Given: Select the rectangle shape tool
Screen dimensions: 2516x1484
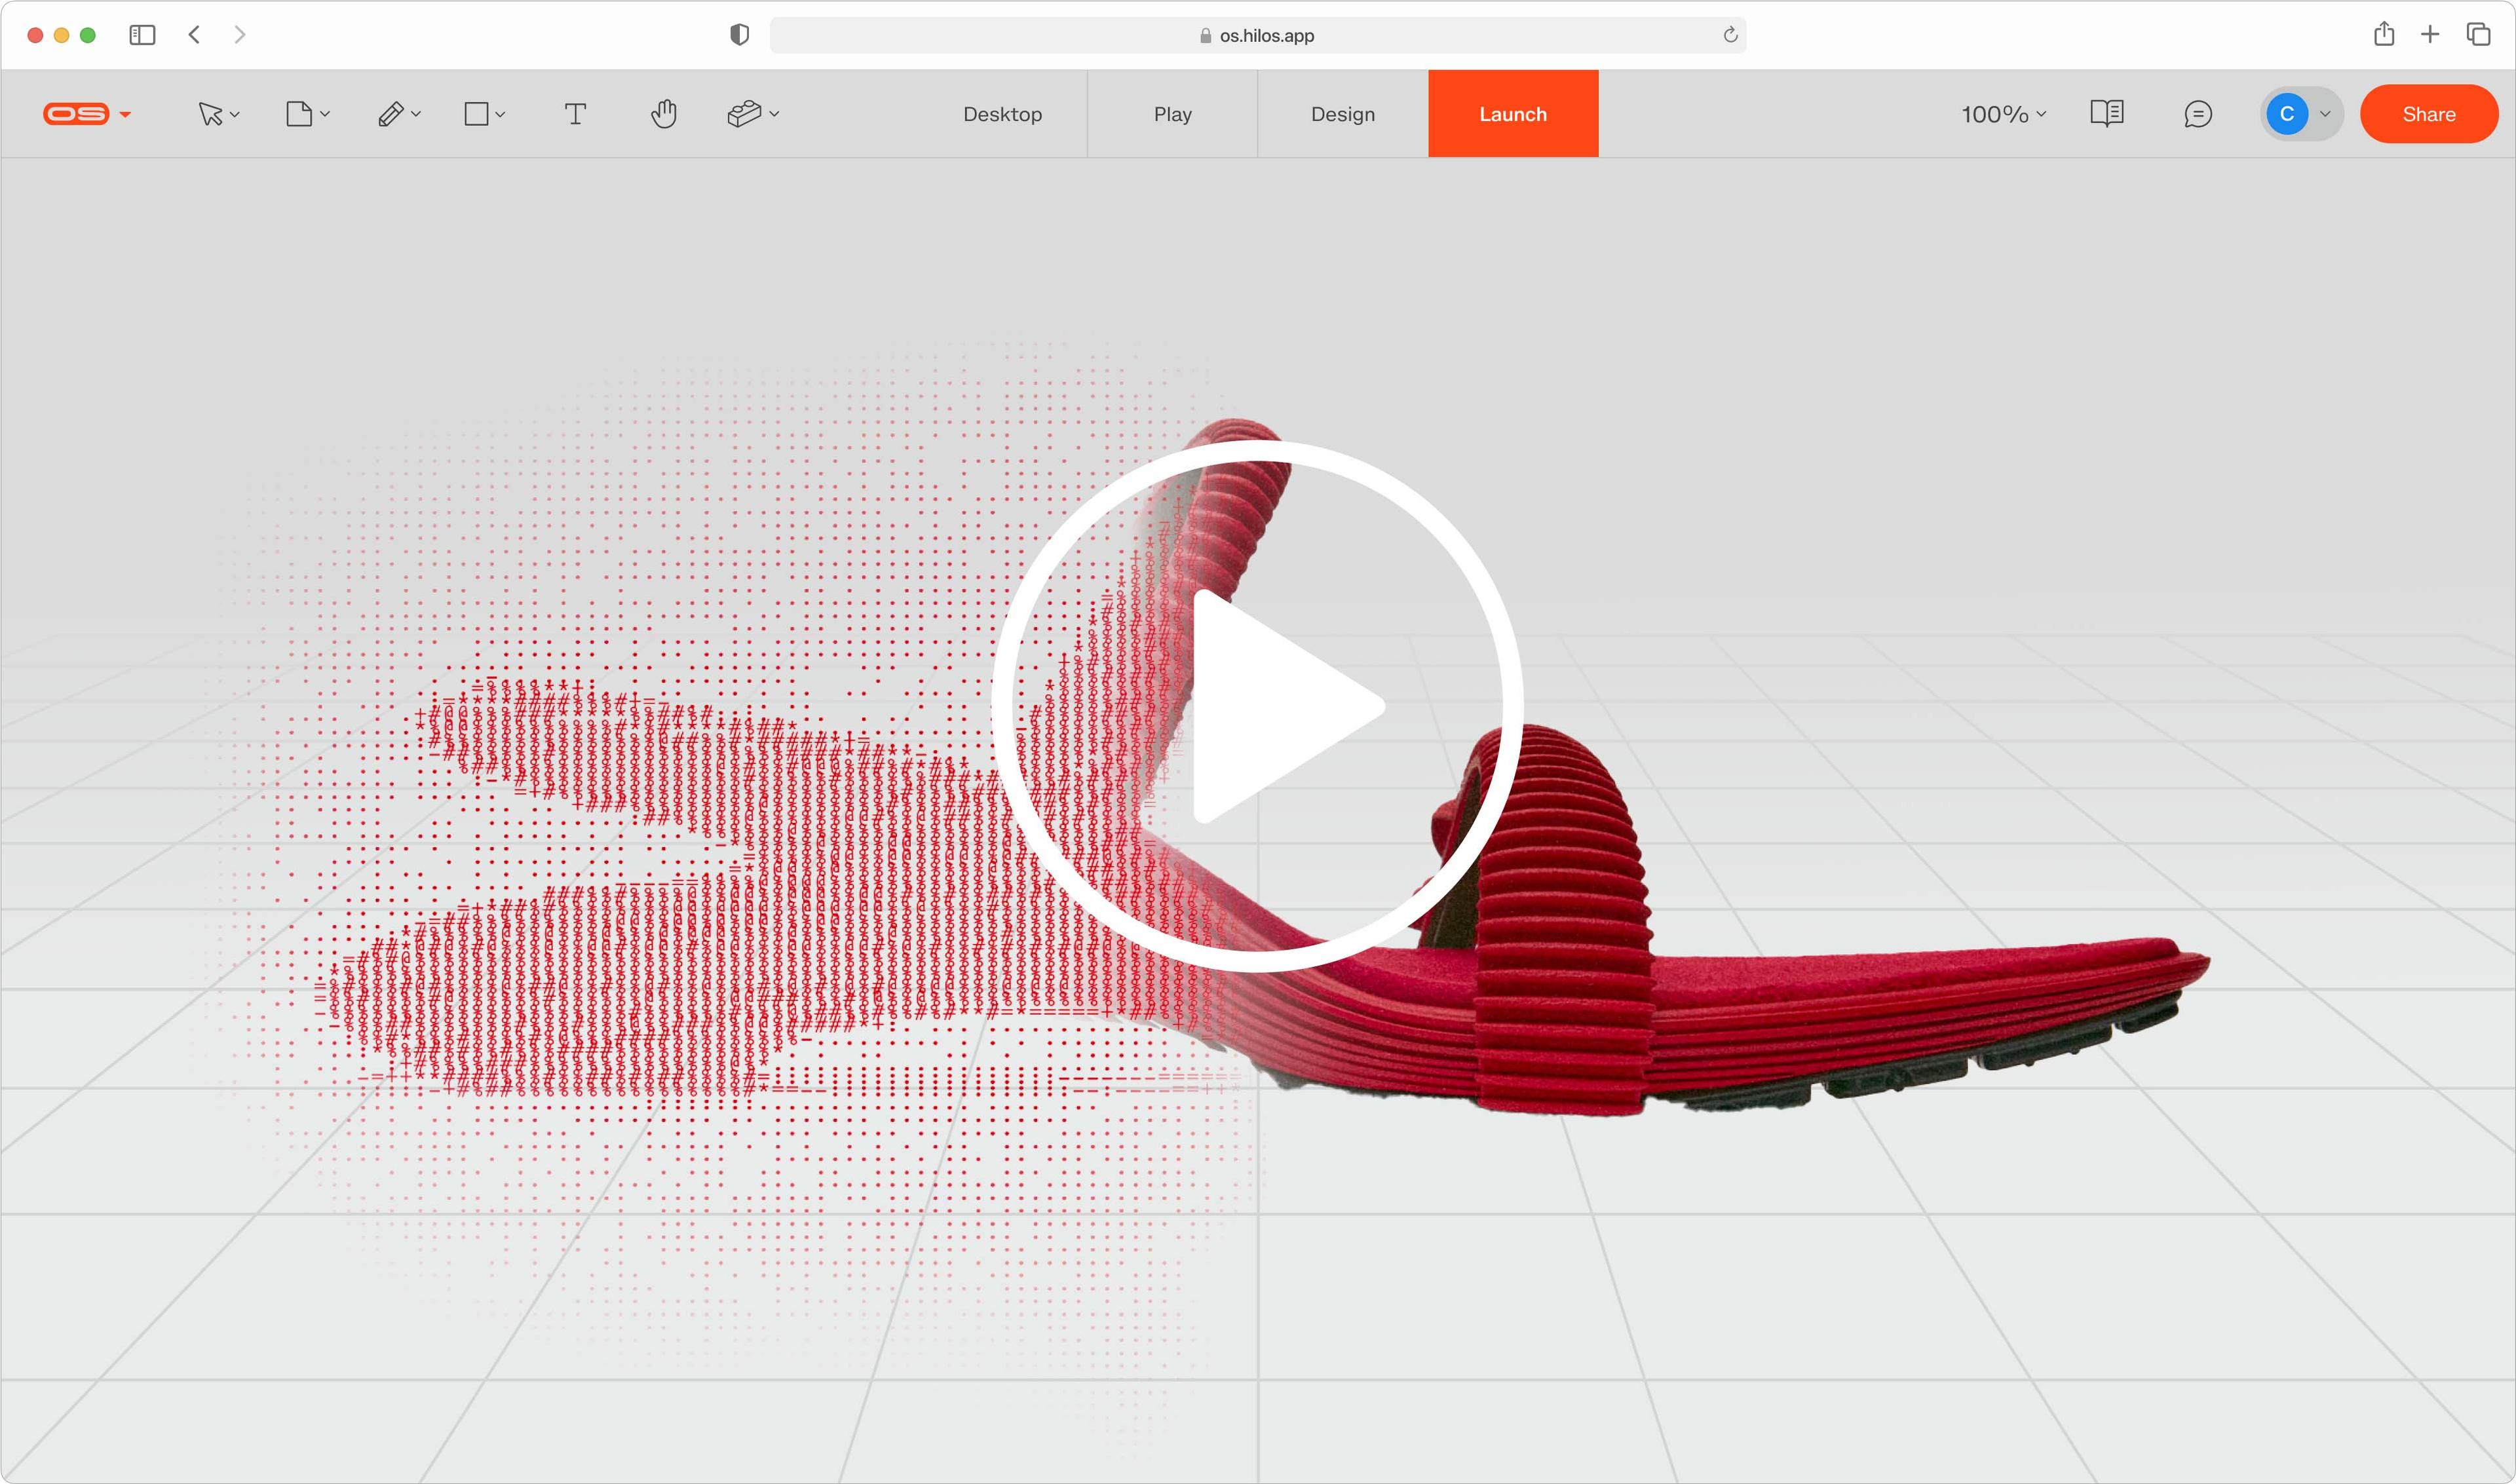Looking at the screenshot, I should pyautogui.click(x=477, y=114).
